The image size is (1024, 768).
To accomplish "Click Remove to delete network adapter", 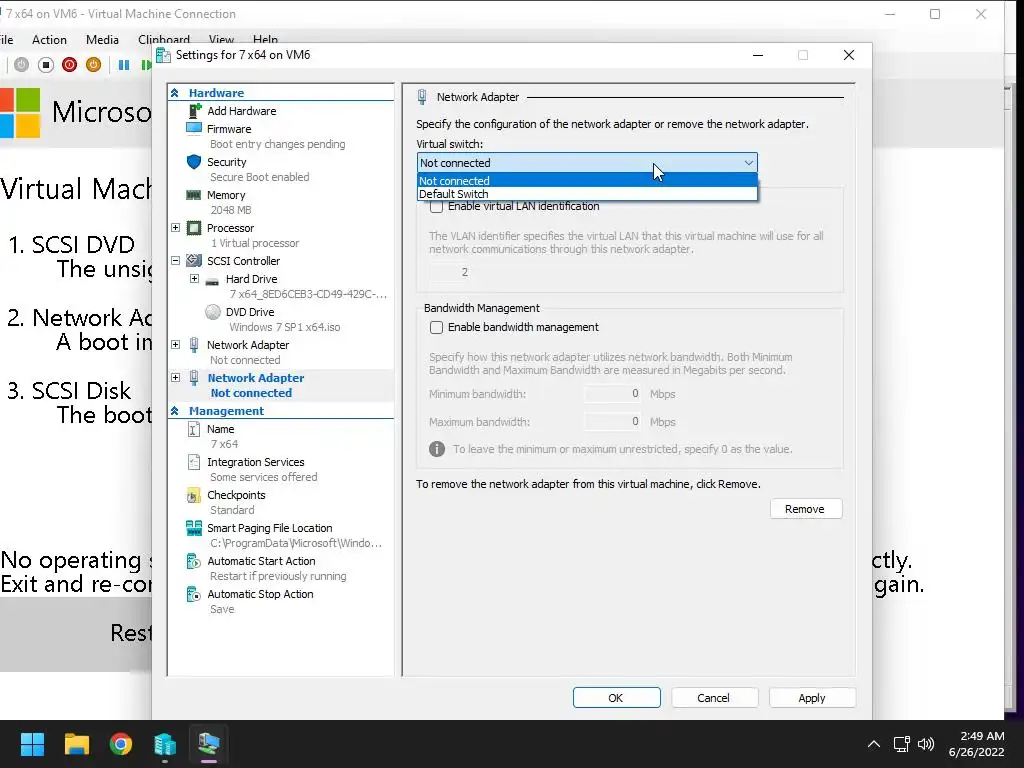I will (x=805, y=509).
